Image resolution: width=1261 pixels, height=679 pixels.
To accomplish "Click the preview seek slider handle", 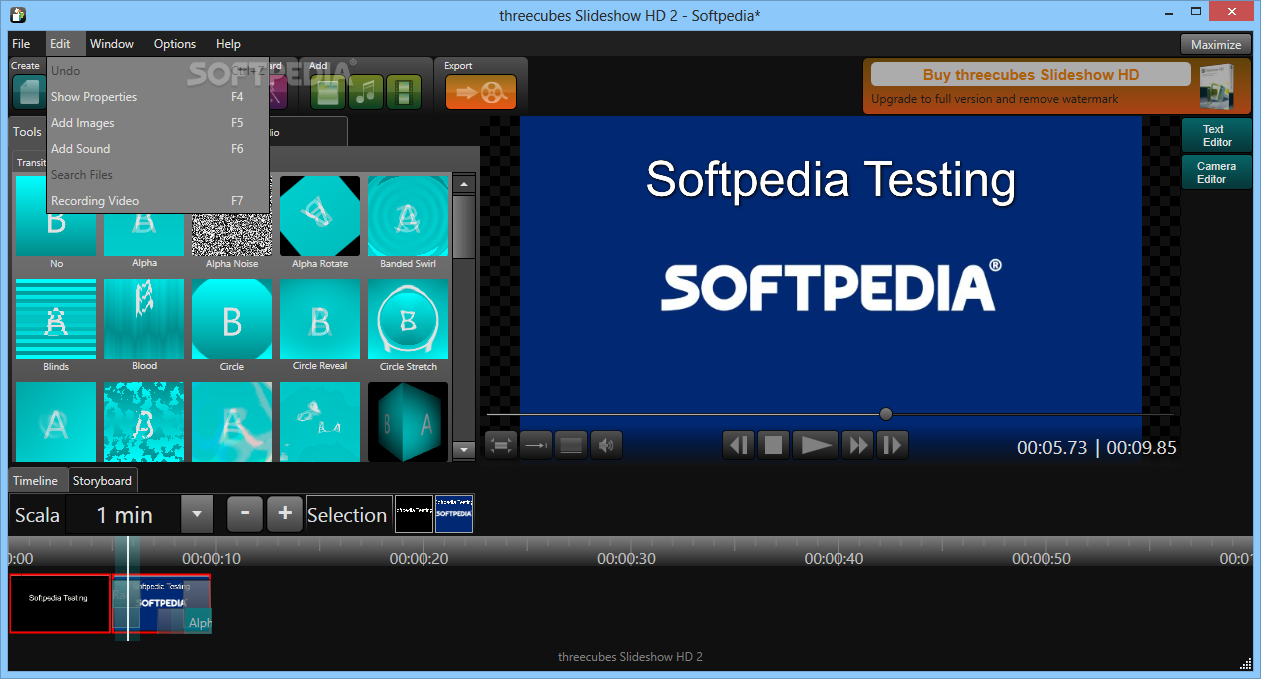I will pos(886,414).
